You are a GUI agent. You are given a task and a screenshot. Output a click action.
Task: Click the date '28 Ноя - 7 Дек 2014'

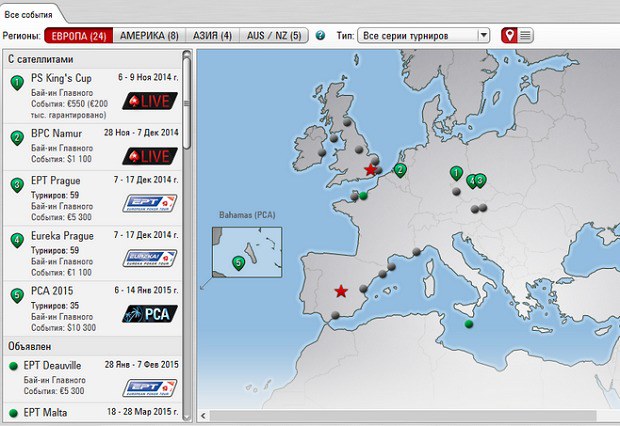pos(141,133)
